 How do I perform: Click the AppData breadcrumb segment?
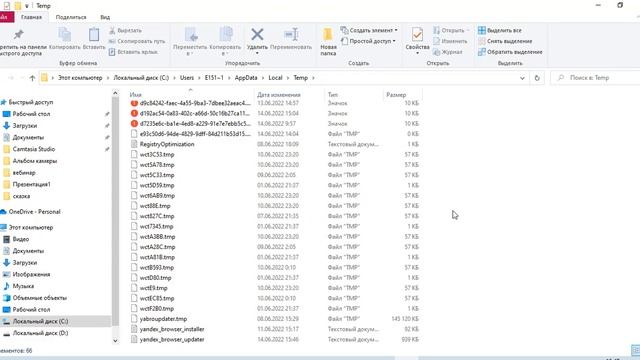click(x=246, y=78)
